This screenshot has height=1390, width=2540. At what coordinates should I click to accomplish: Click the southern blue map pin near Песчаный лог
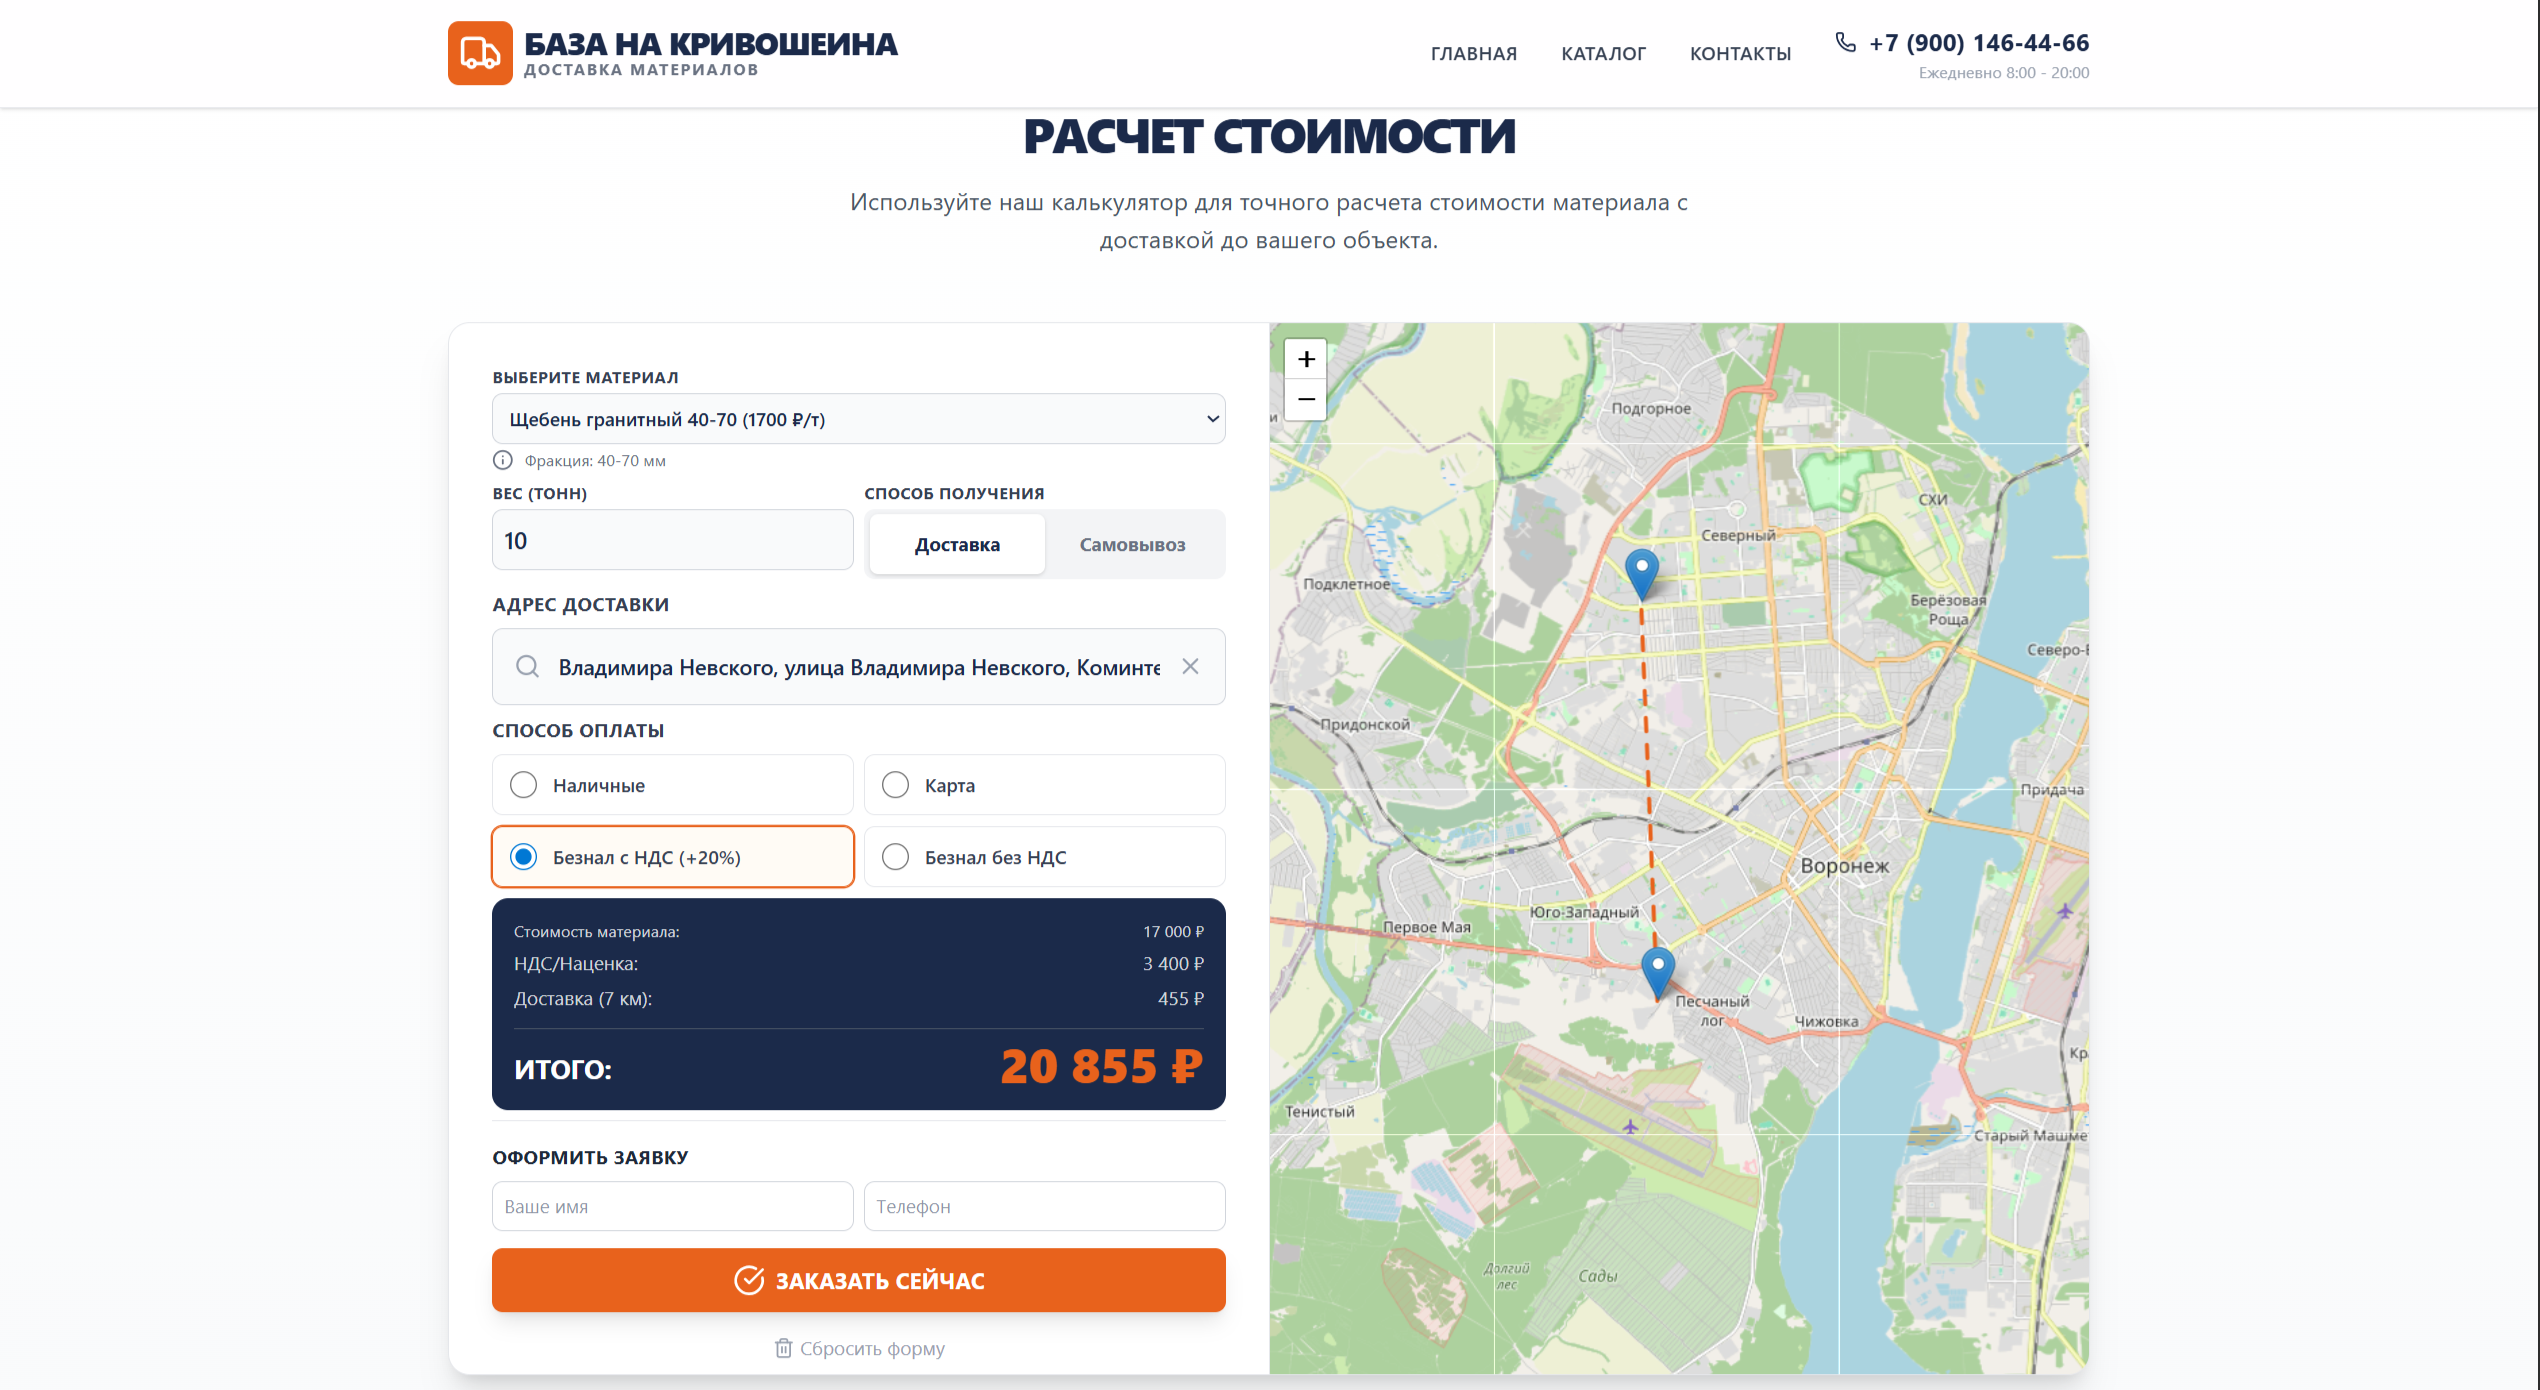point(1657,970)
